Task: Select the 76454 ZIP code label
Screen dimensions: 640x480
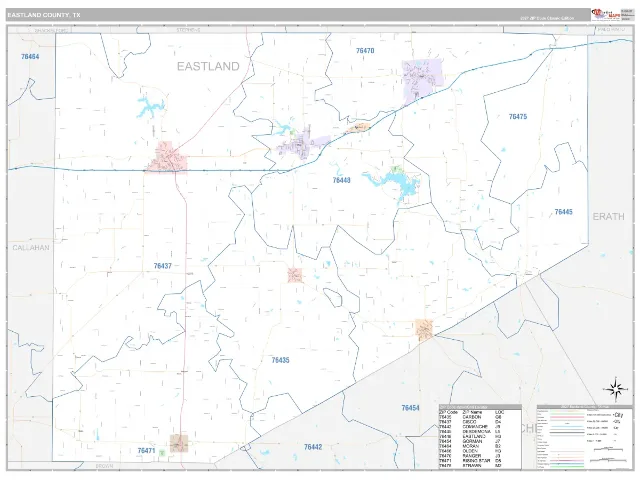Action: coord(410,408)
